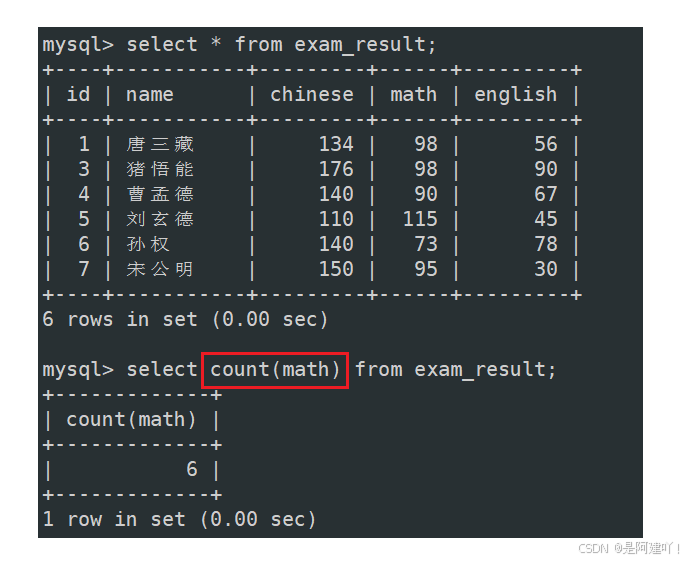Viewport: 686px width, 562px height.
Task: Choose the english score 67
Action: pyautogui.click(x=546, y=194)
